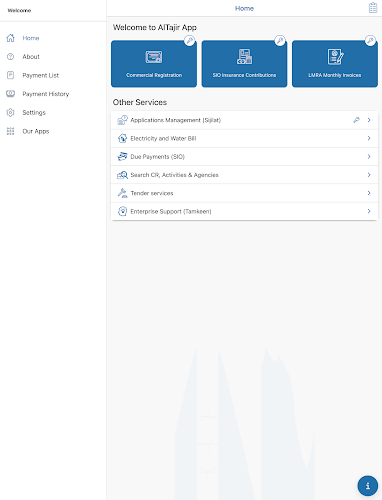This screenshot has width=382, height=500.
Task: Click key badge on LMRA Monthly Invoices tile
Action: click(370, 41)
